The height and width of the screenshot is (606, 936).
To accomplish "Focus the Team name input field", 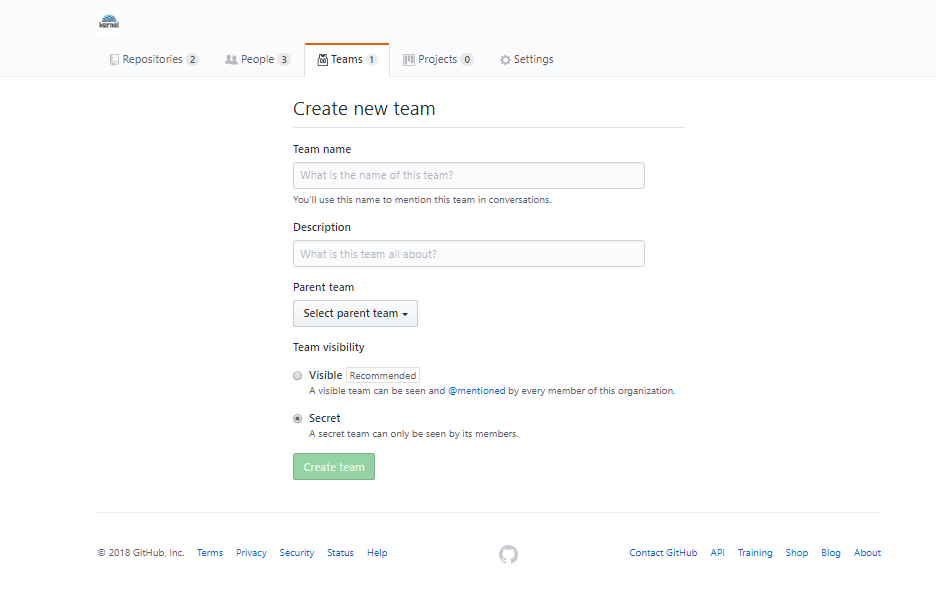I will (468, 176).
